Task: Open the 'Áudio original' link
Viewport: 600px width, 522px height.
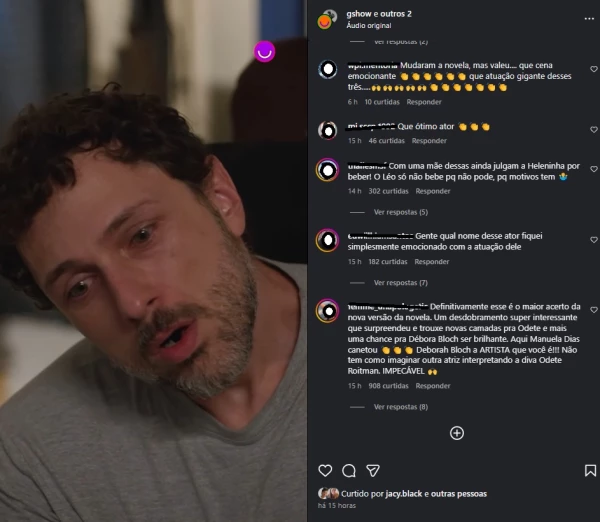Action: [368, 26]
